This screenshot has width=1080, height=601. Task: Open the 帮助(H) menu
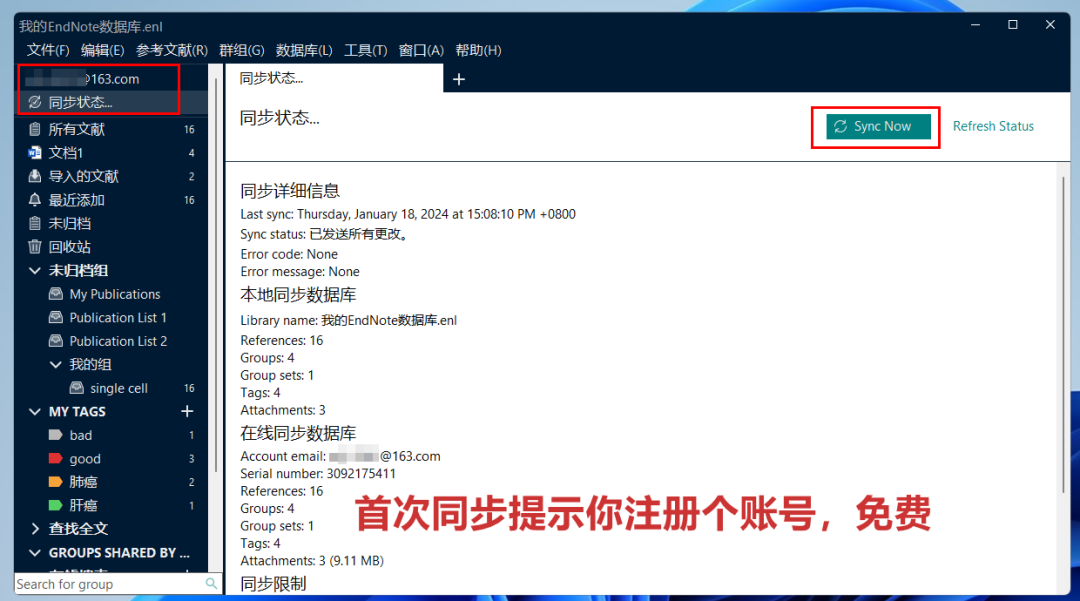click(478, 50)
